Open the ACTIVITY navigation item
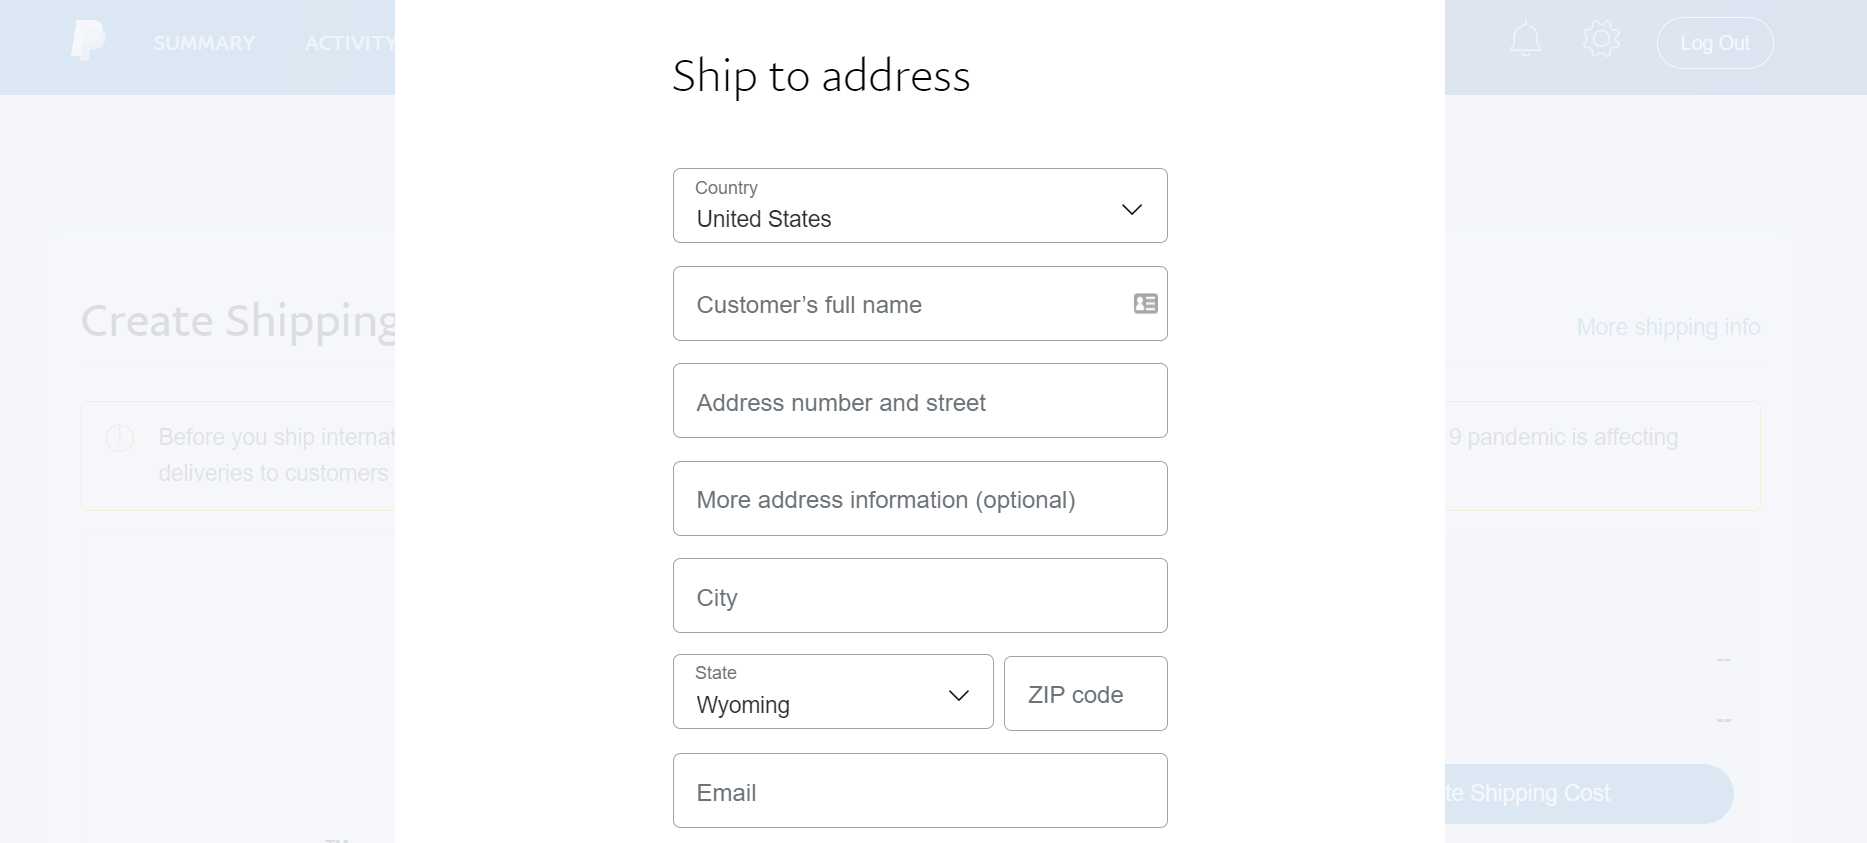Screen dimensions: 1867x843 (x=349, y=42)
